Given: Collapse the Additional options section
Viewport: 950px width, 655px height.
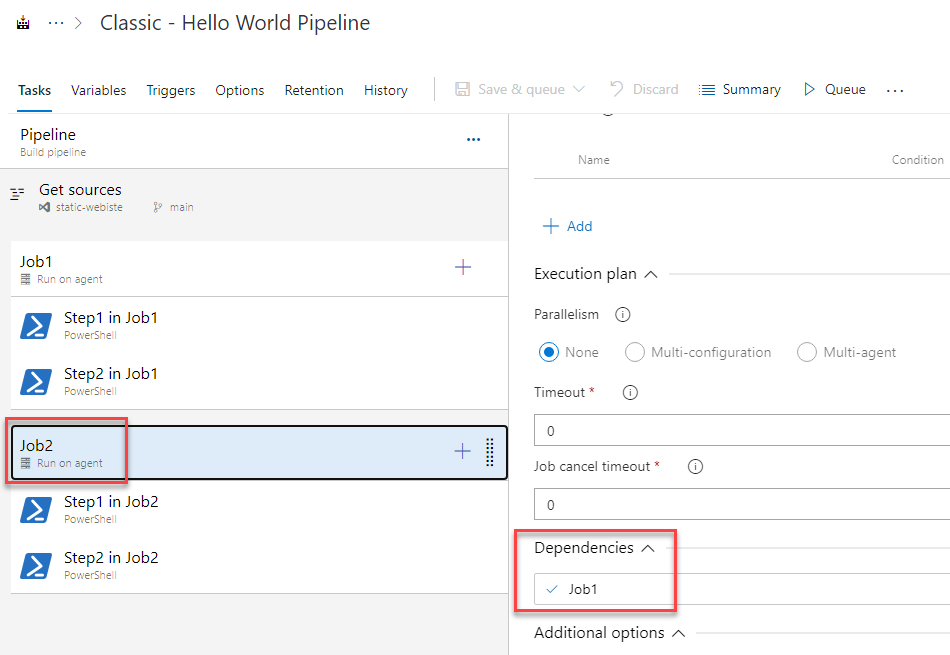Looking at the screenshot, I should pyautogui.click(x=678, y=632).
